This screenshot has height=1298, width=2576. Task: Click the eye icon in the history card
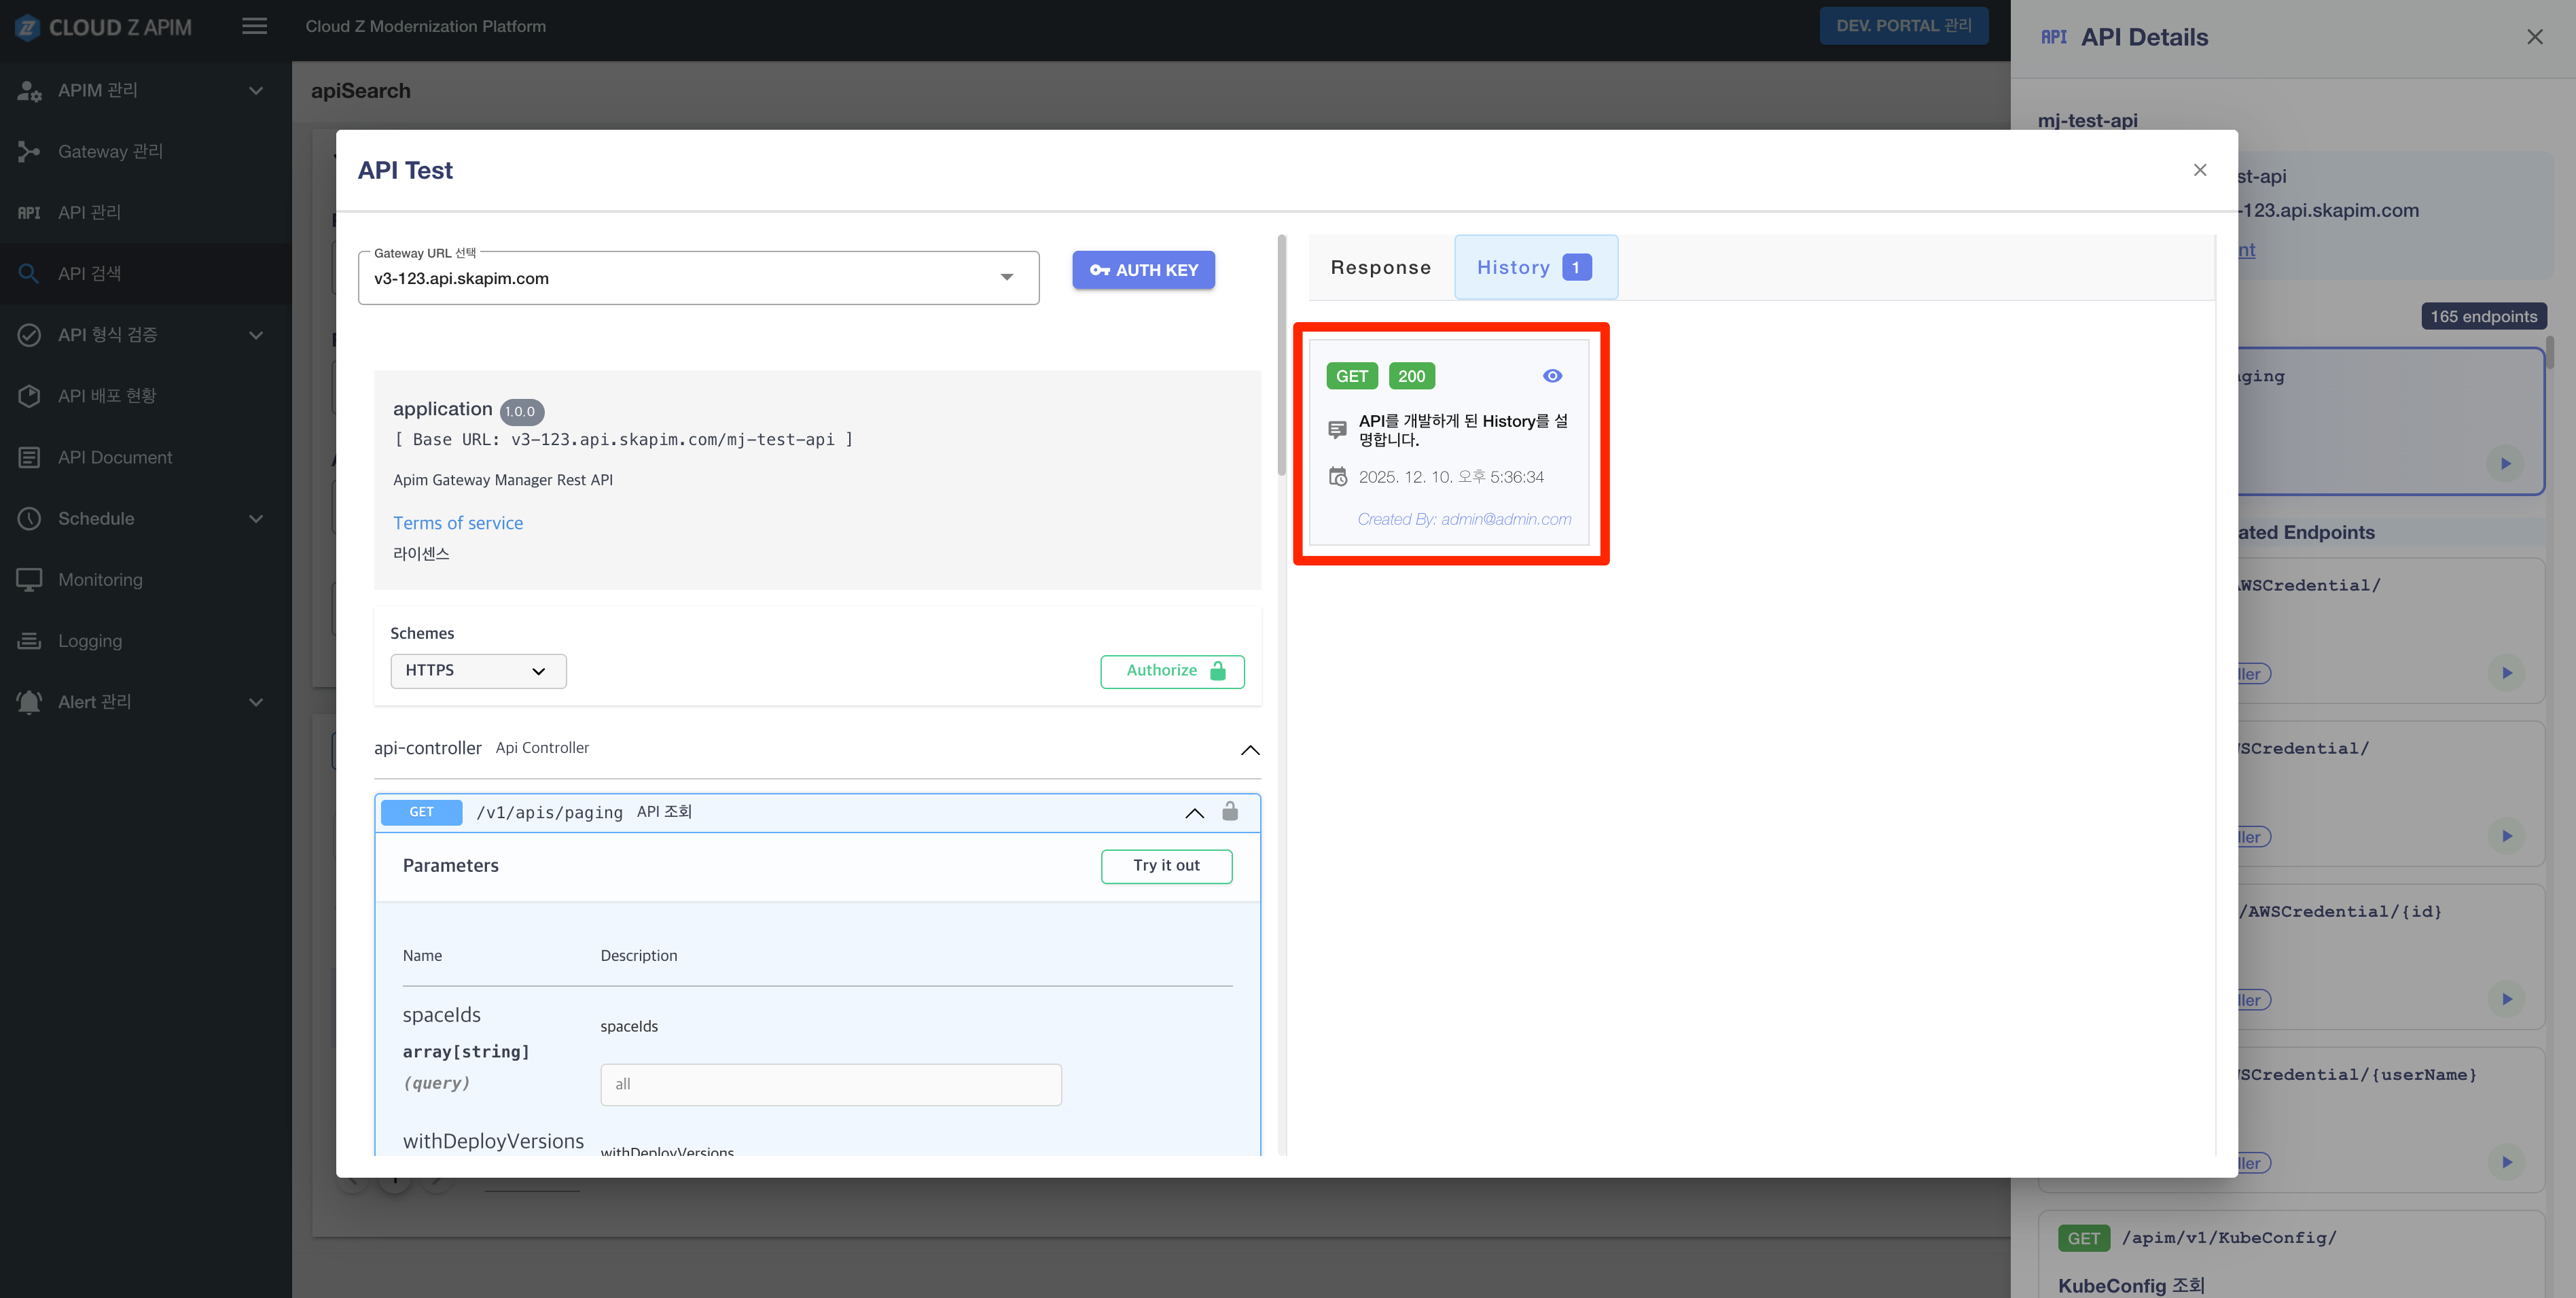tap(1552, 376)
